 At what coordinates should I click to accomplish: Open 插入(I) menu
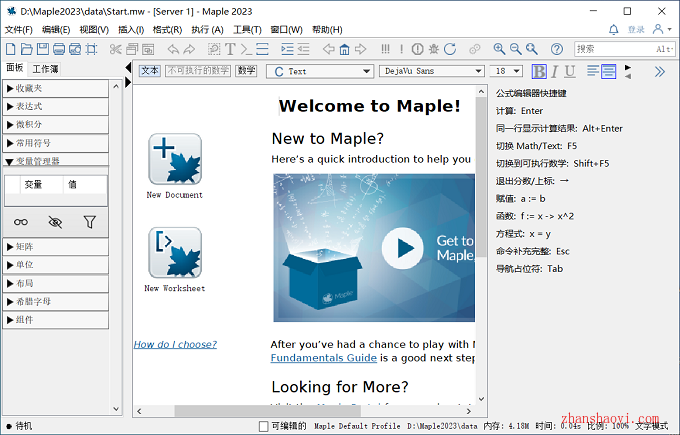point(131,29)
